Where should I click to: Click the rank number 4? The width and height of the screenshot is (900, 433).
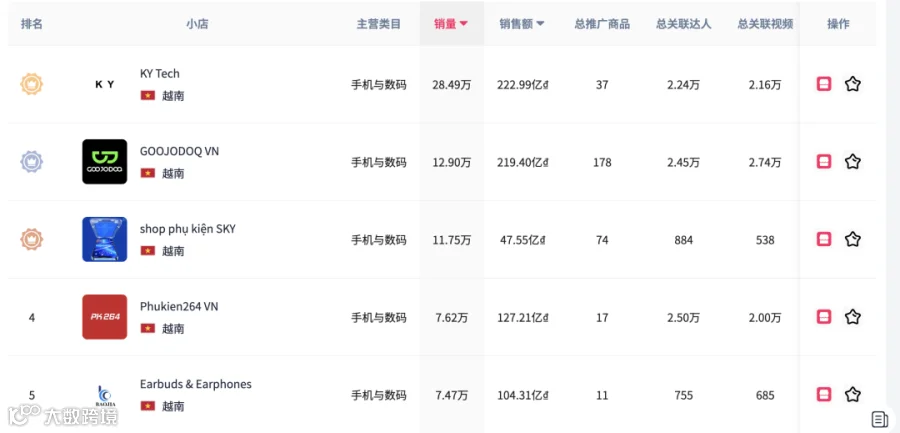click(32, 318)
